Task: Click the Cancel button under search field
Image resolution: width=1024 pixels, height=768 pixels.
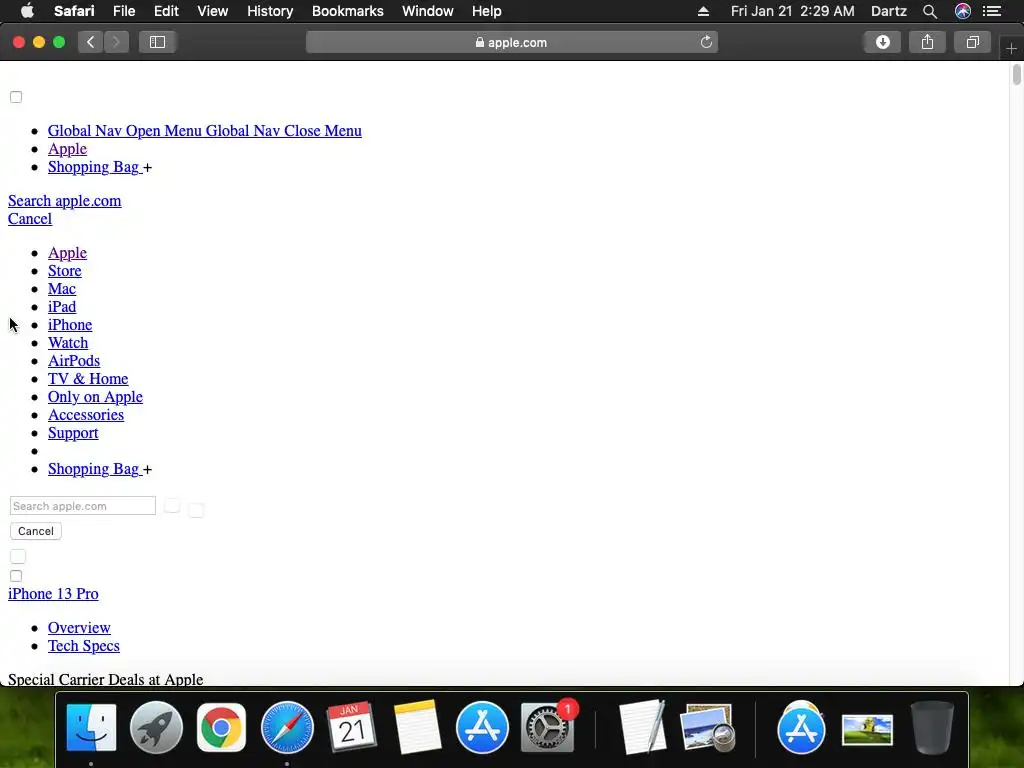Action: (36, 531)
